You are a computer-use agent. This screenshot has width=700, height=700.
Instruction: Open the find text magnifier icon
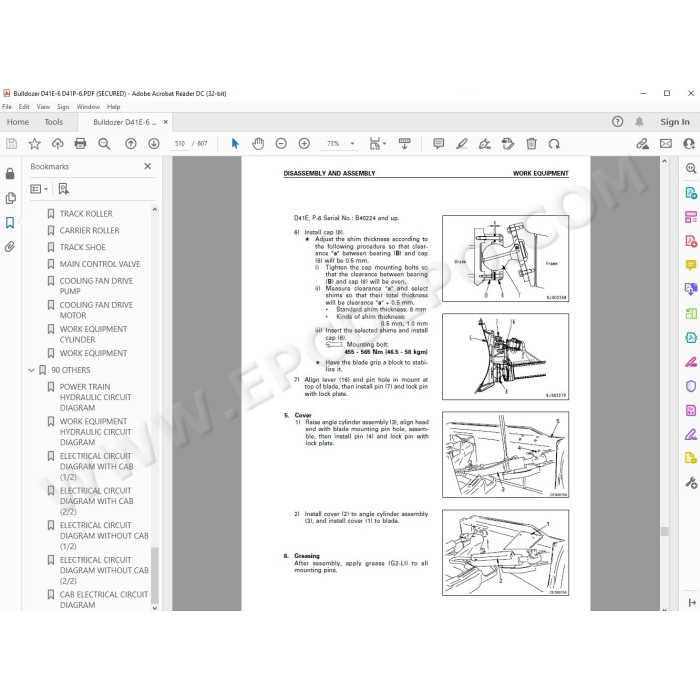pos(104,144)
